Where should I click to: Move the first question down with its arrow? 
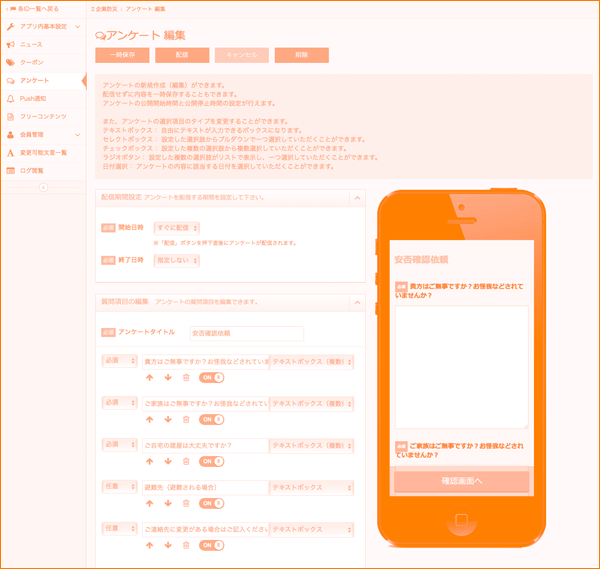[168, 377]
